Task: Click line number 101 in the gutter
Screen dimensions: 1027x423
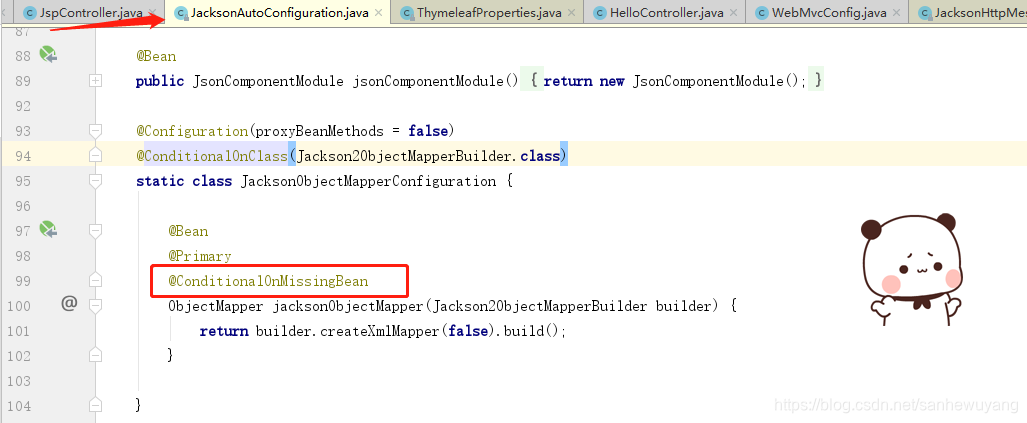Action: [18, 331]
